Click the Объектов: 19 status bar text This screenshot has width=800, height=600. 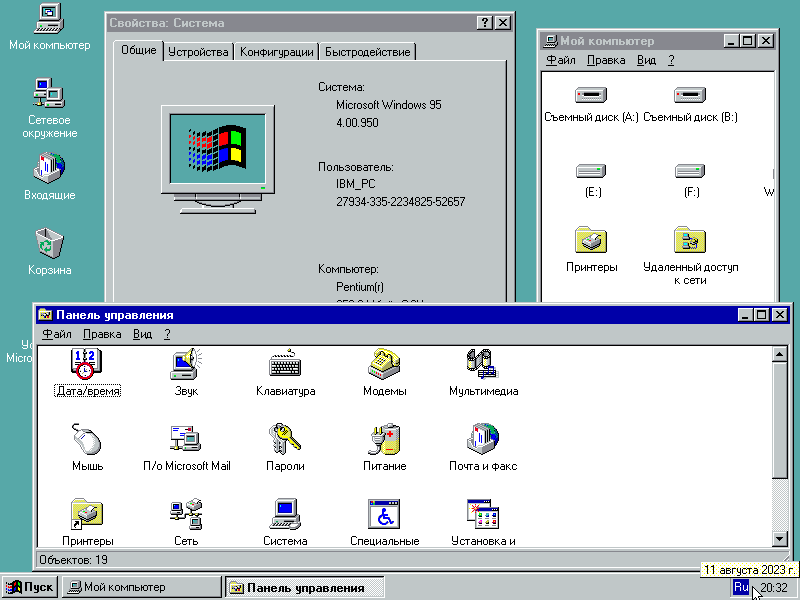pyautogui.click(x=73, y=560)
